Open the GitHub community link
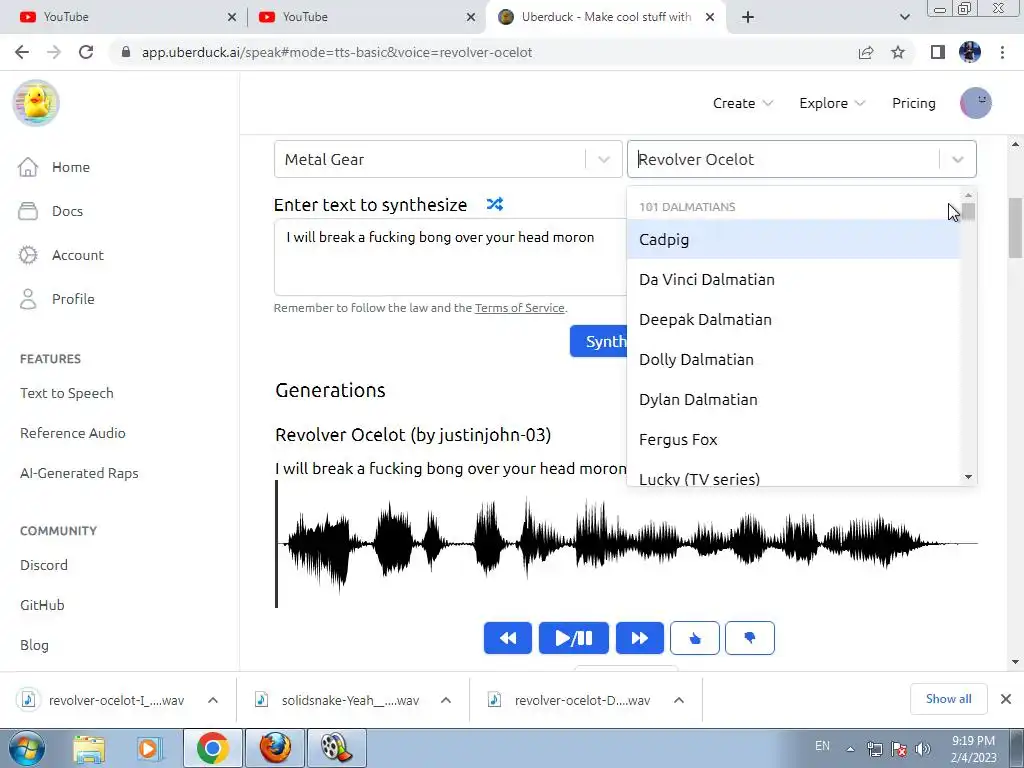The image size is (1024, 768). click(x=42, y=605)
